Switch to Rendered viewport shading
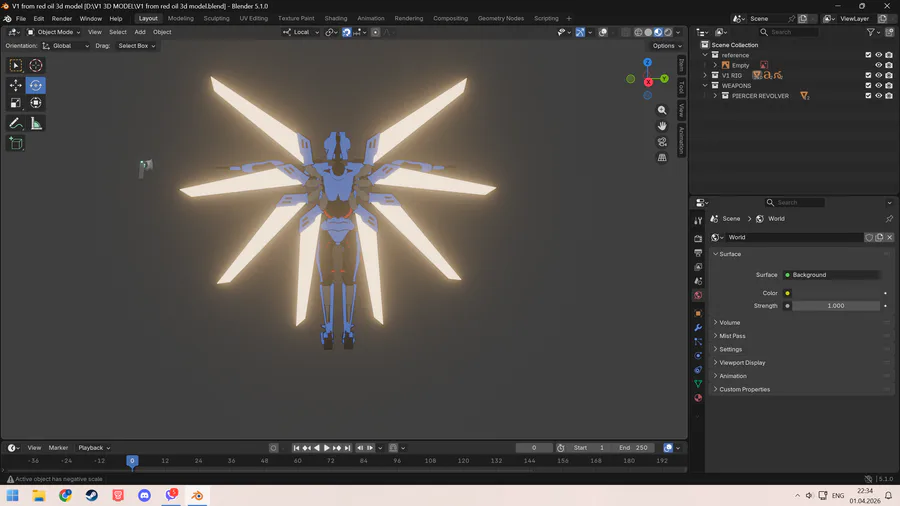Screen dimensions: 900x506 668,32
